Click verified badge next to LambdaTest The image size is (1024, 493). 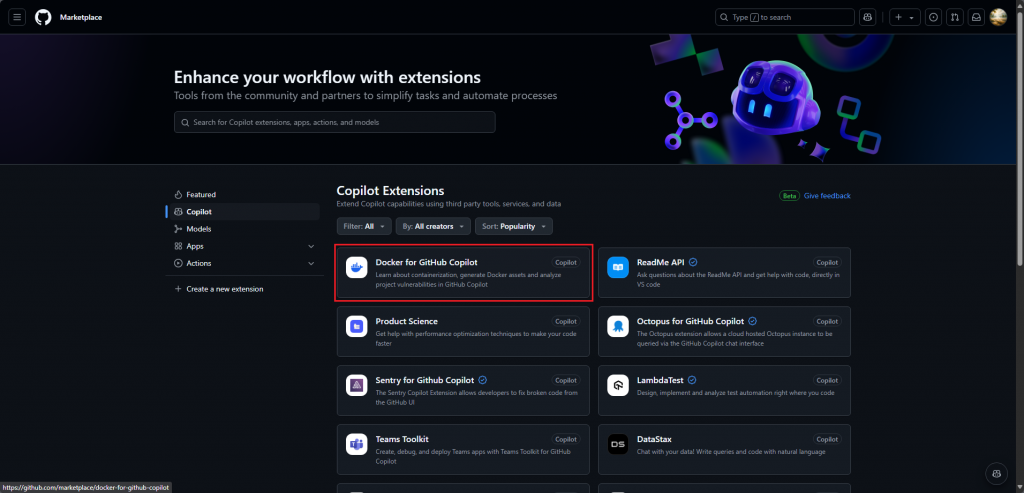point(692,380)
